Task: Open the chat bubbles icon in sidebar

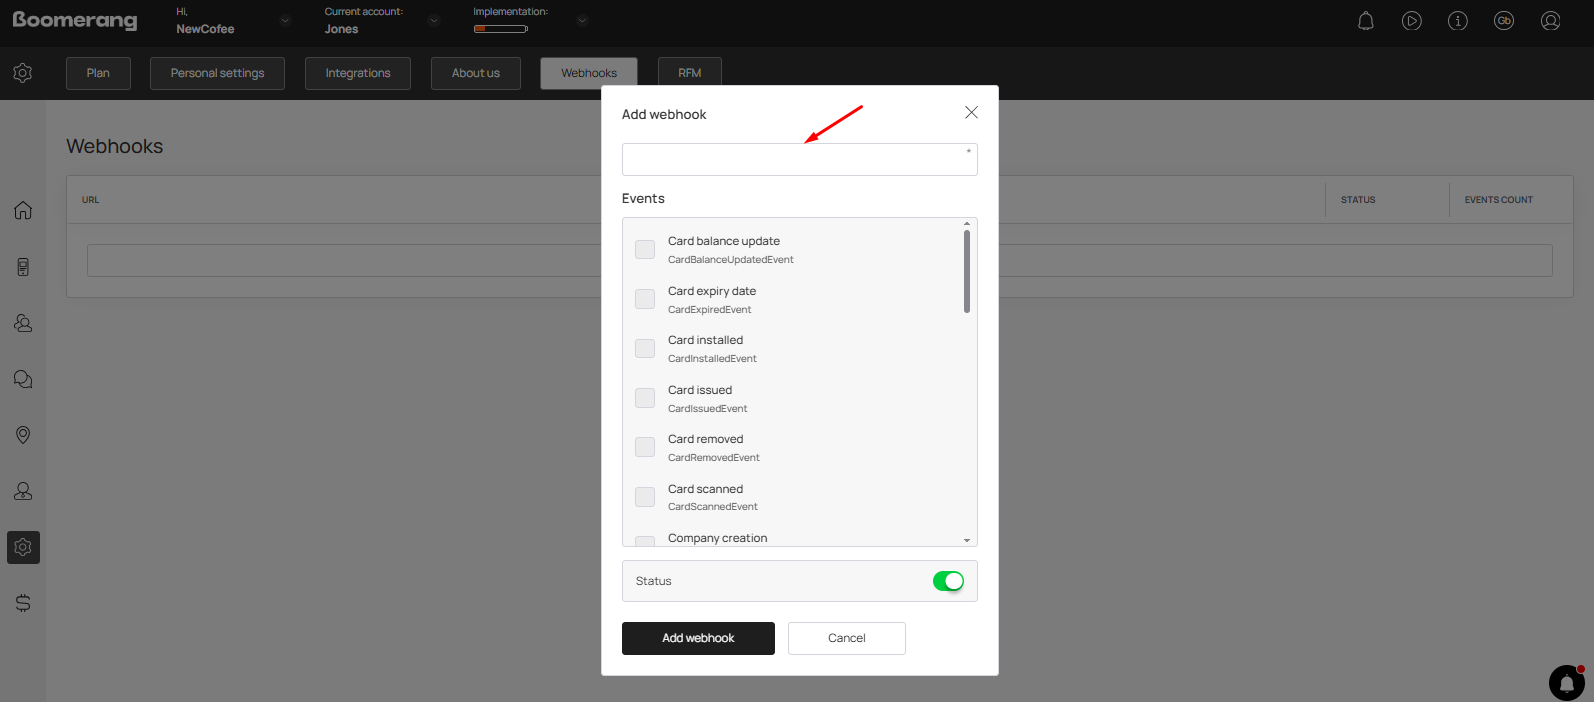Action: (x=23, y=379)
